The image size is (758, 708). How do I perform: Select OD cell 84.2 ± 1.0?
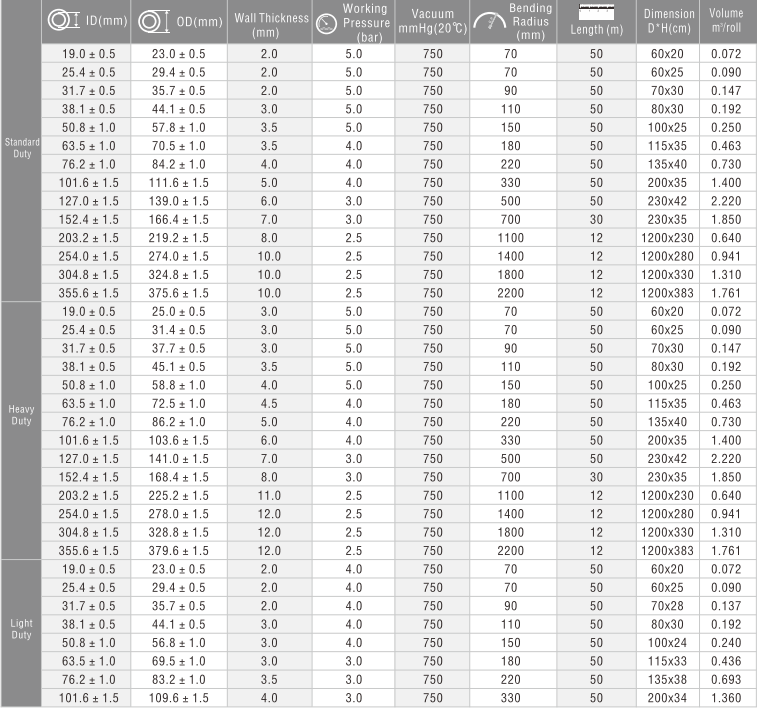click(178, 164)
